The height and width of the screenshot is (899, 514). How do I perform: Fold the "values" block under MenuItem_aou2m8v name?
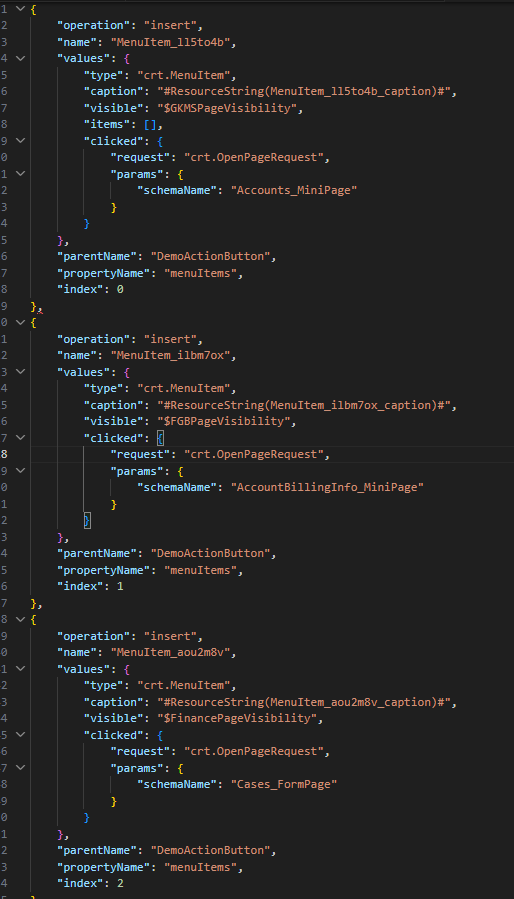21,669
